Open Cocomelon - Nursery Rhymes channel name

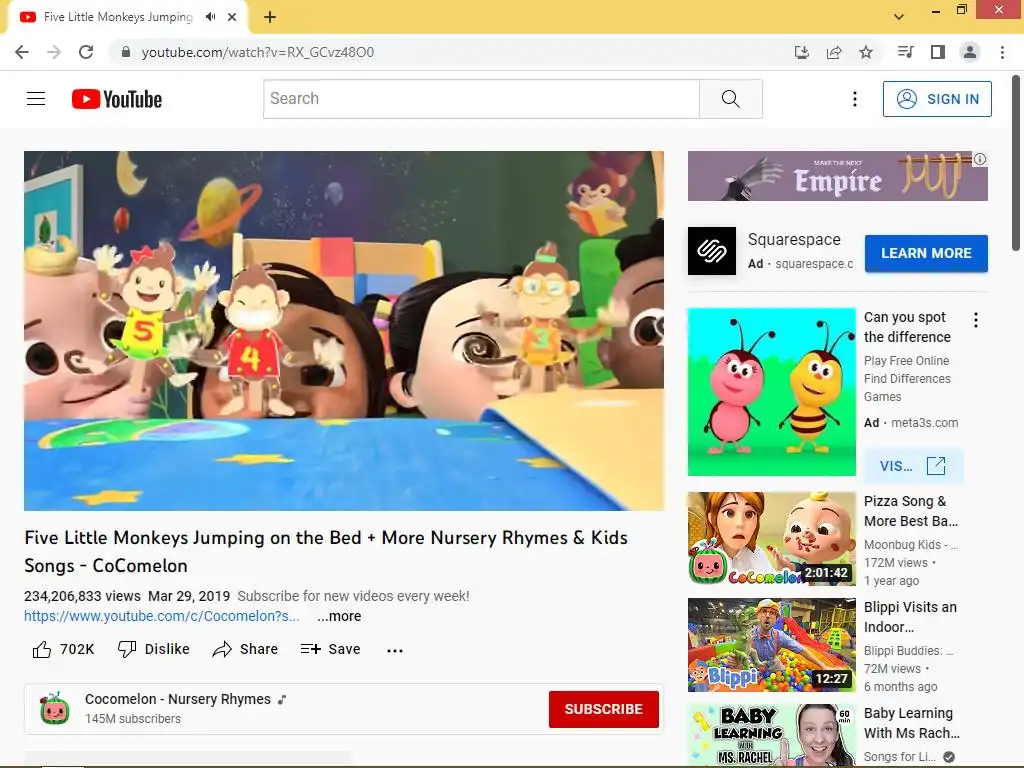tap(178, 699)
